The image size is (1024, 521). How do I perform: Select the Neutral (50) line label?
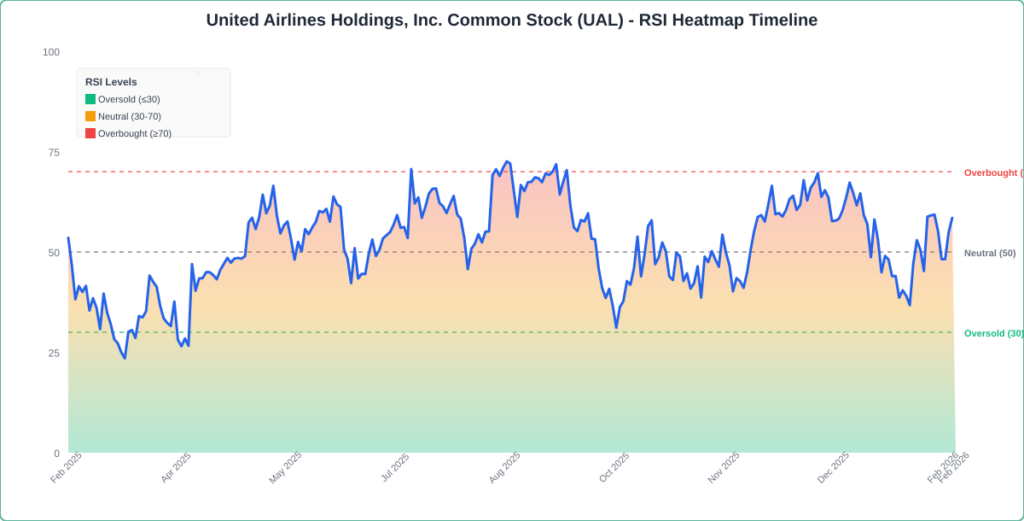(x=990, y=253)
